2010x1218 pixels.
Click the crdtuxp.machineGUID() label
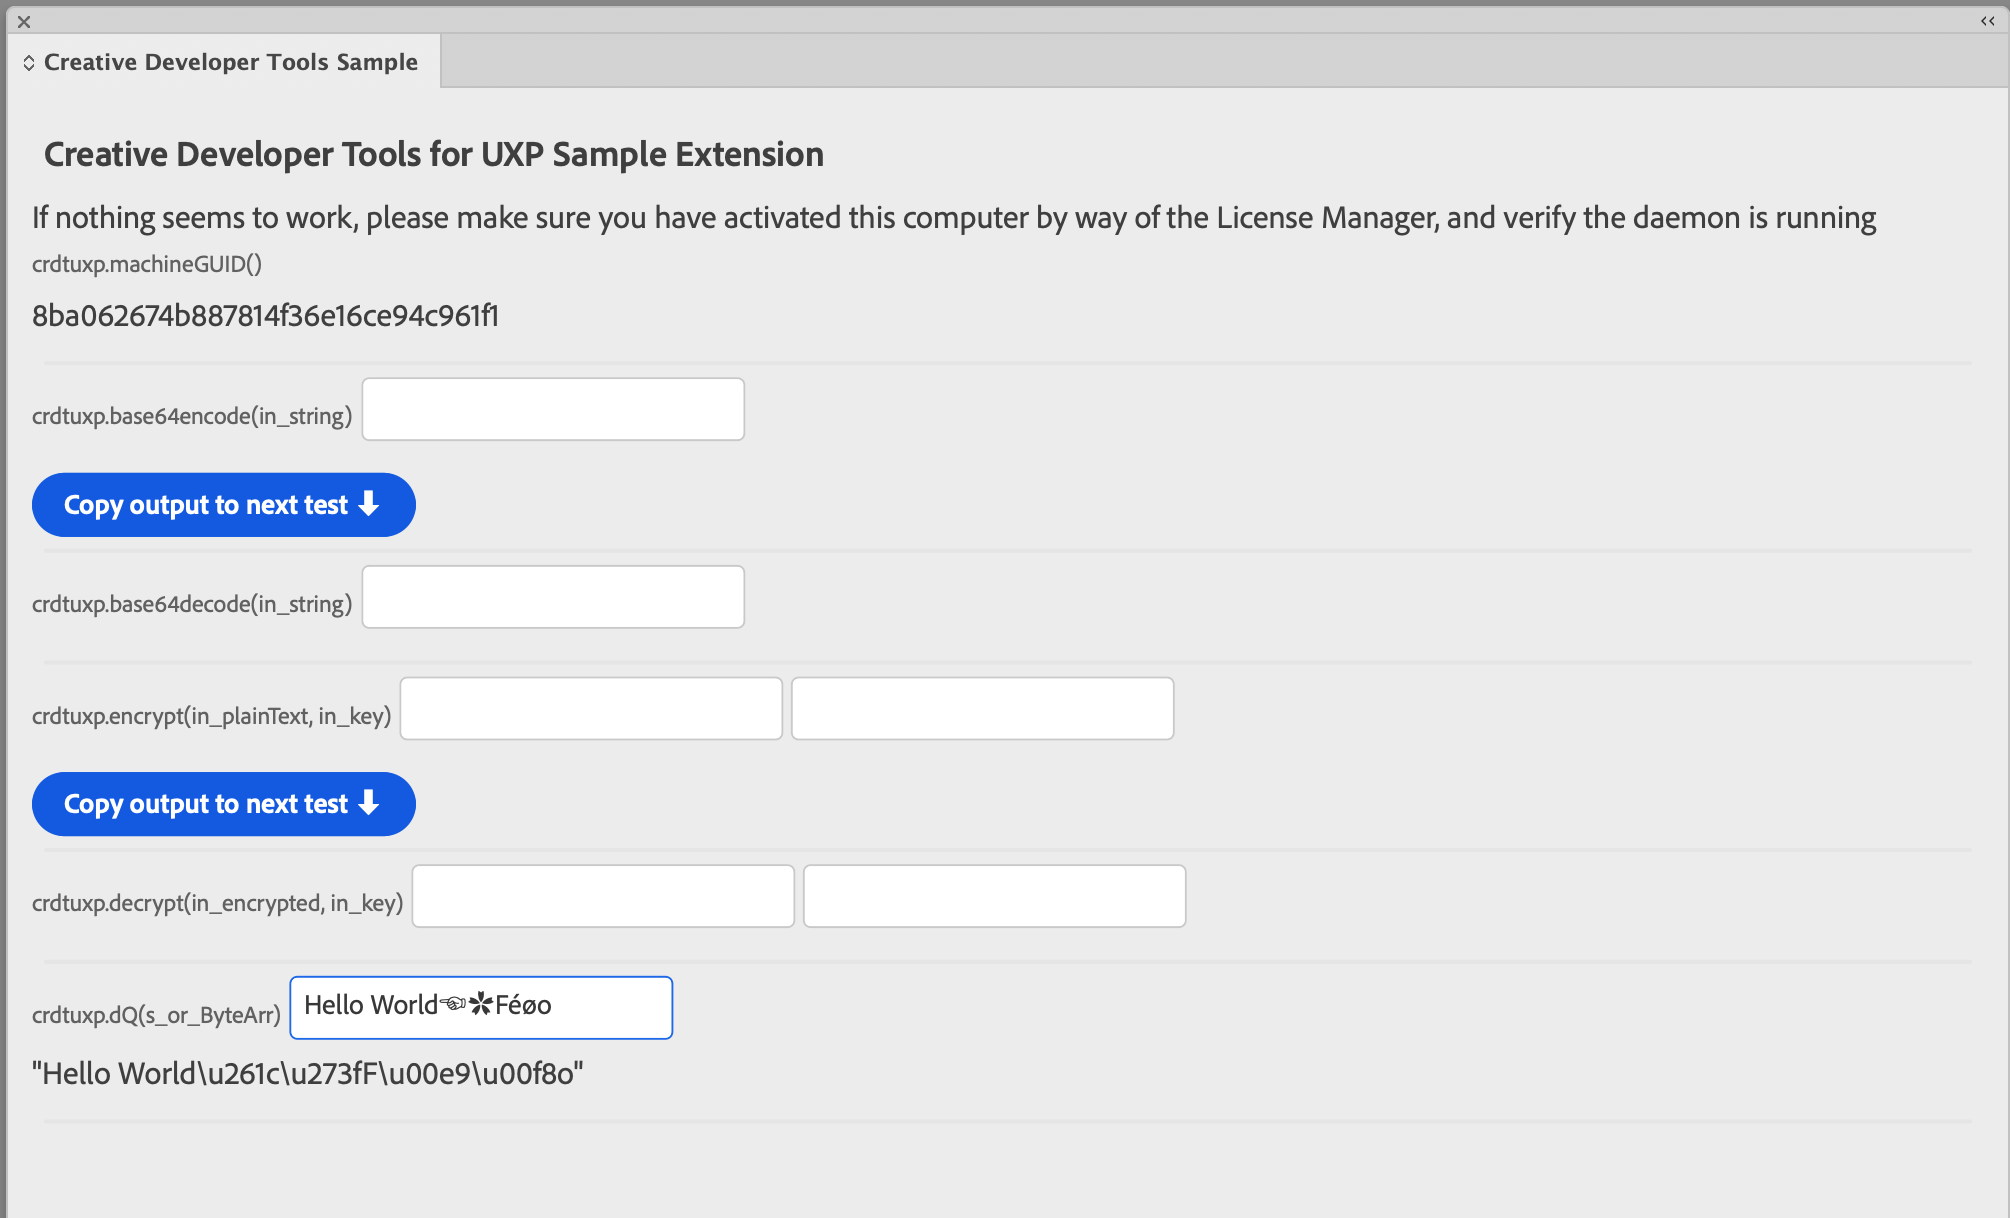pos(147,264)
